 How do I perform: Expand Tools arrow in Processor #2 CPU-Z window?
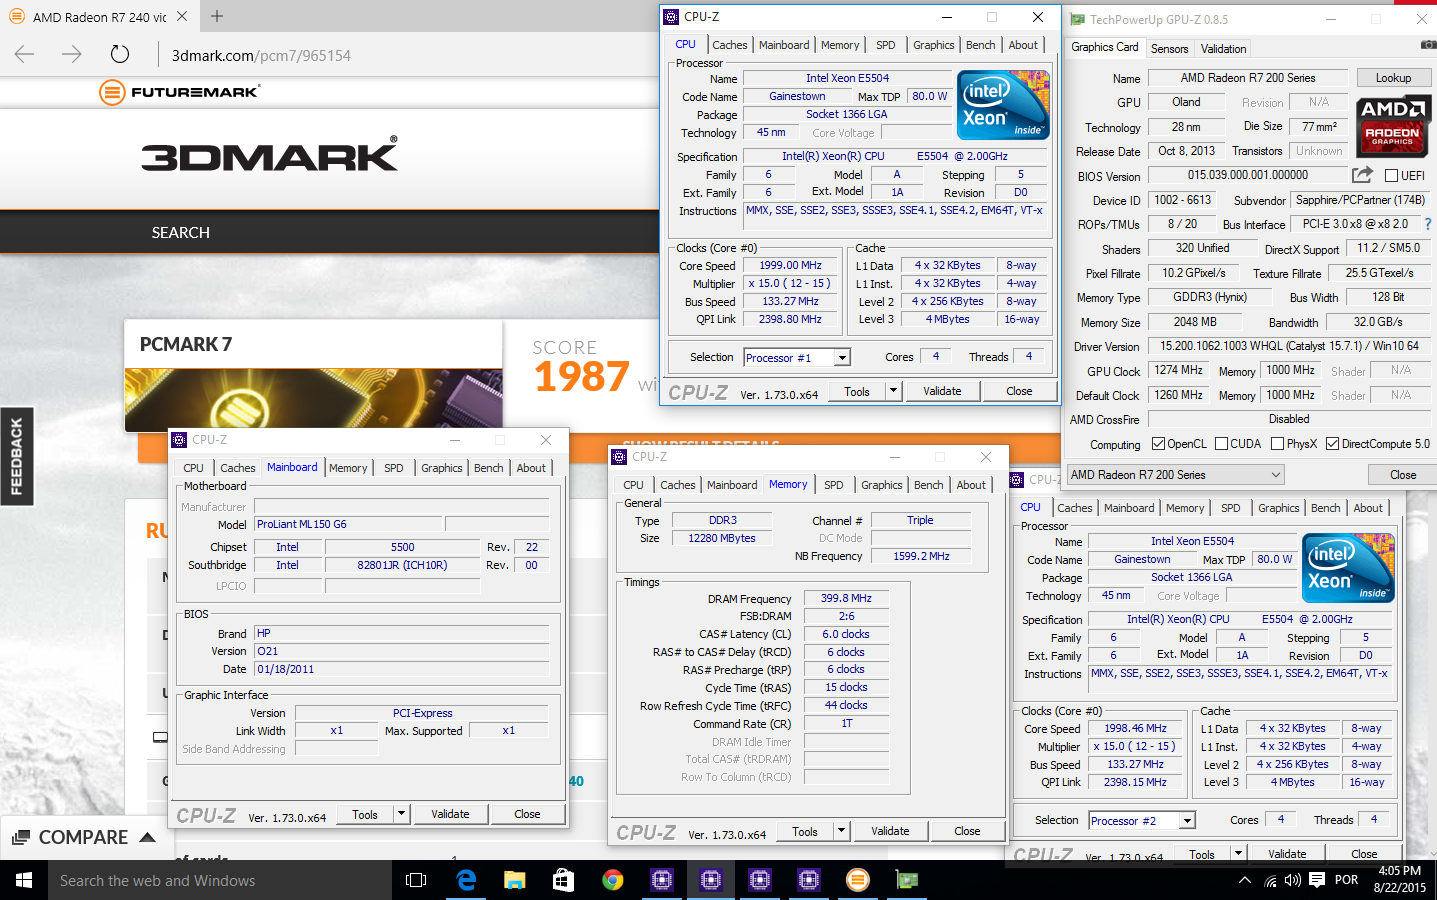tap(1238, 854)
